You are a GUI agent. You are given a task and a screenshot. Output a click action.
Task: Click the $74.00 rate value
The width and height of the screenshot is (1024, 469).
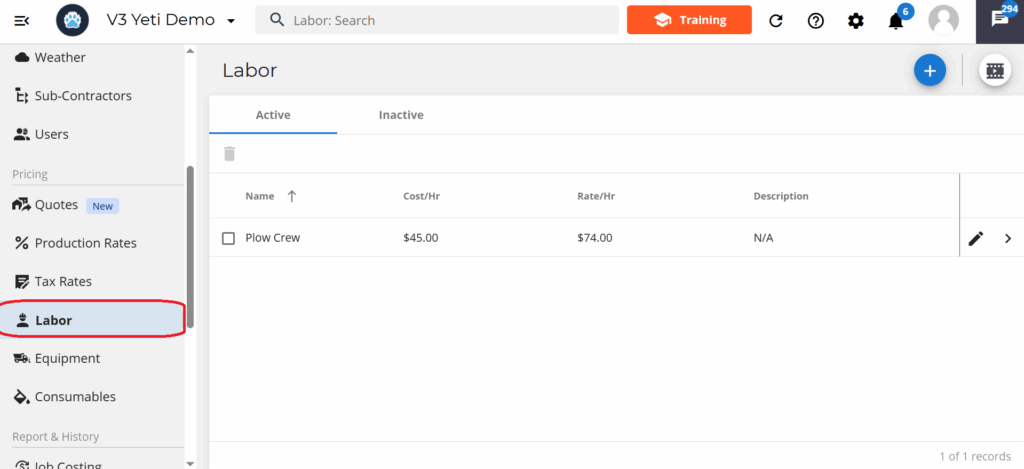[x=594, y=238]
